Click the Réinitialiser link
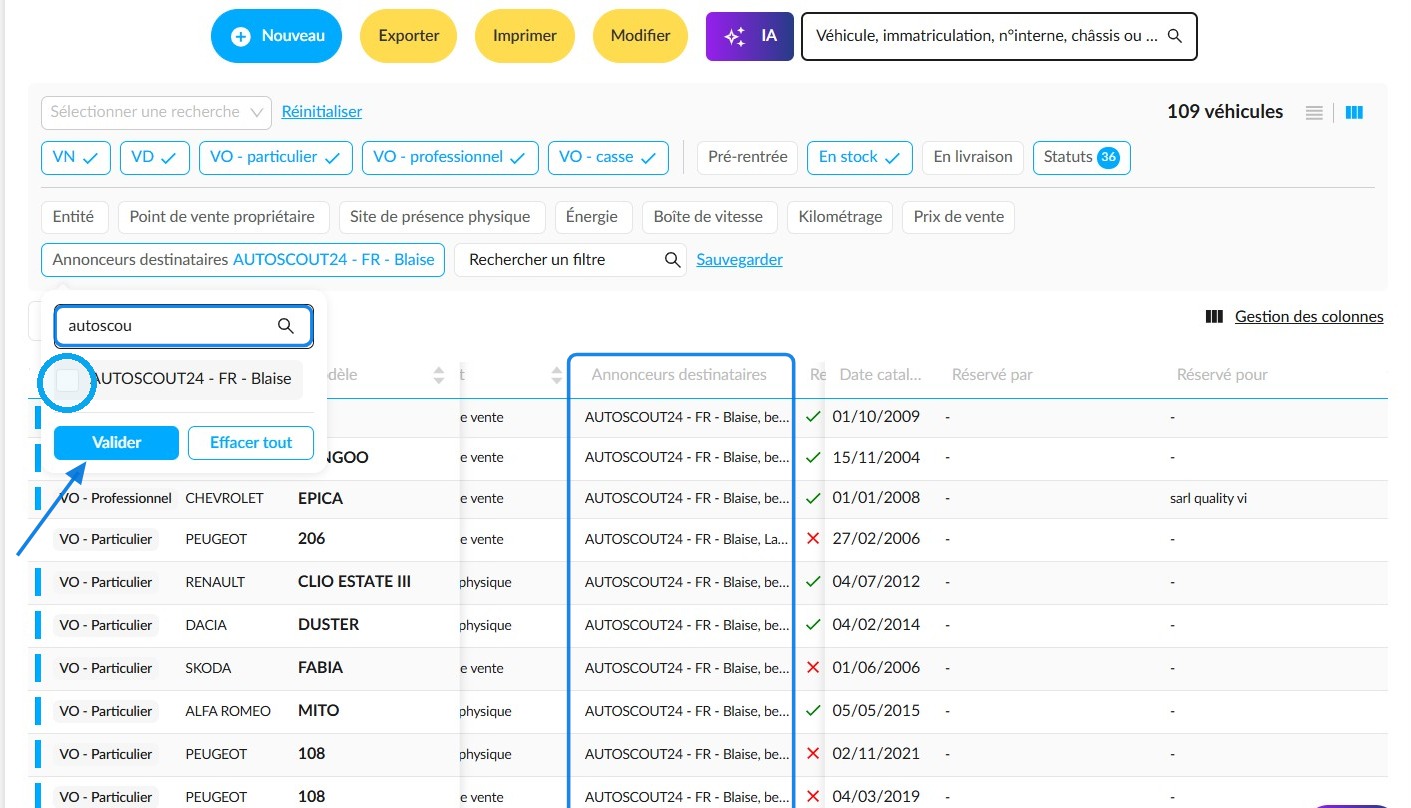This screenshot has width=1411, height=808. point(322,112)
